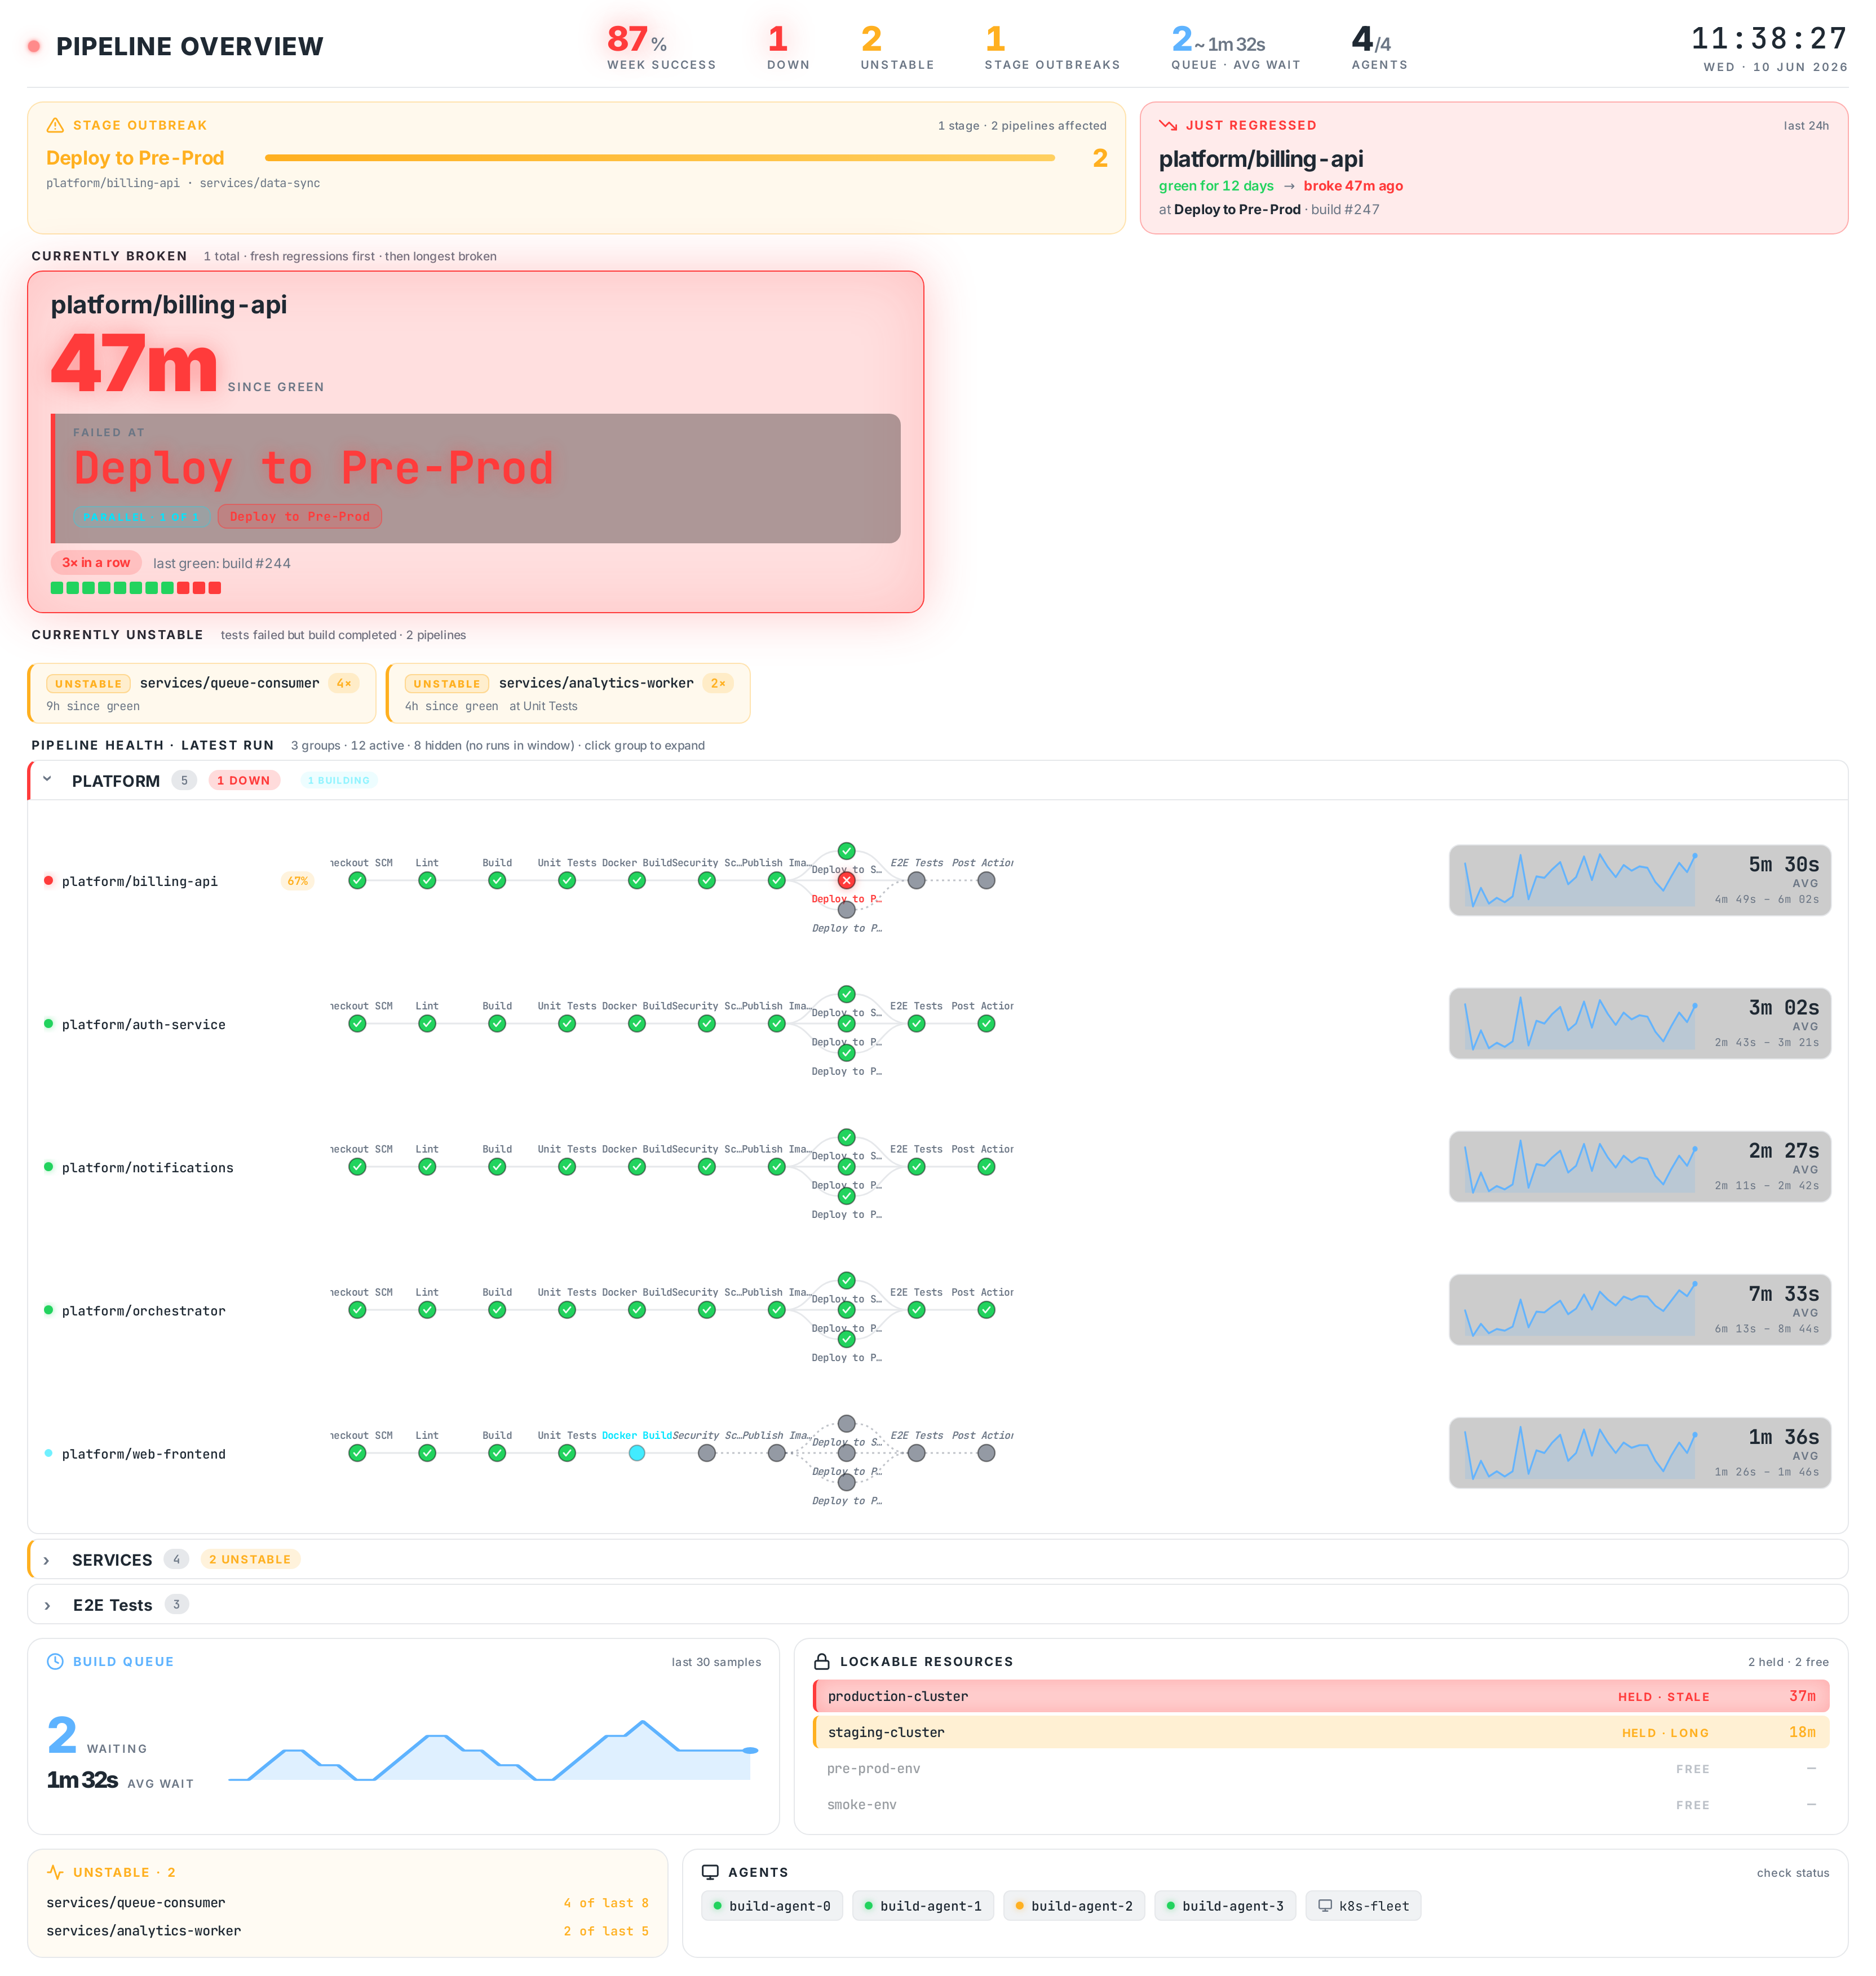Screen dimensions: 1876x1976
Task: Open the services/queue-consumer unstable card
Action: (202, 693)
